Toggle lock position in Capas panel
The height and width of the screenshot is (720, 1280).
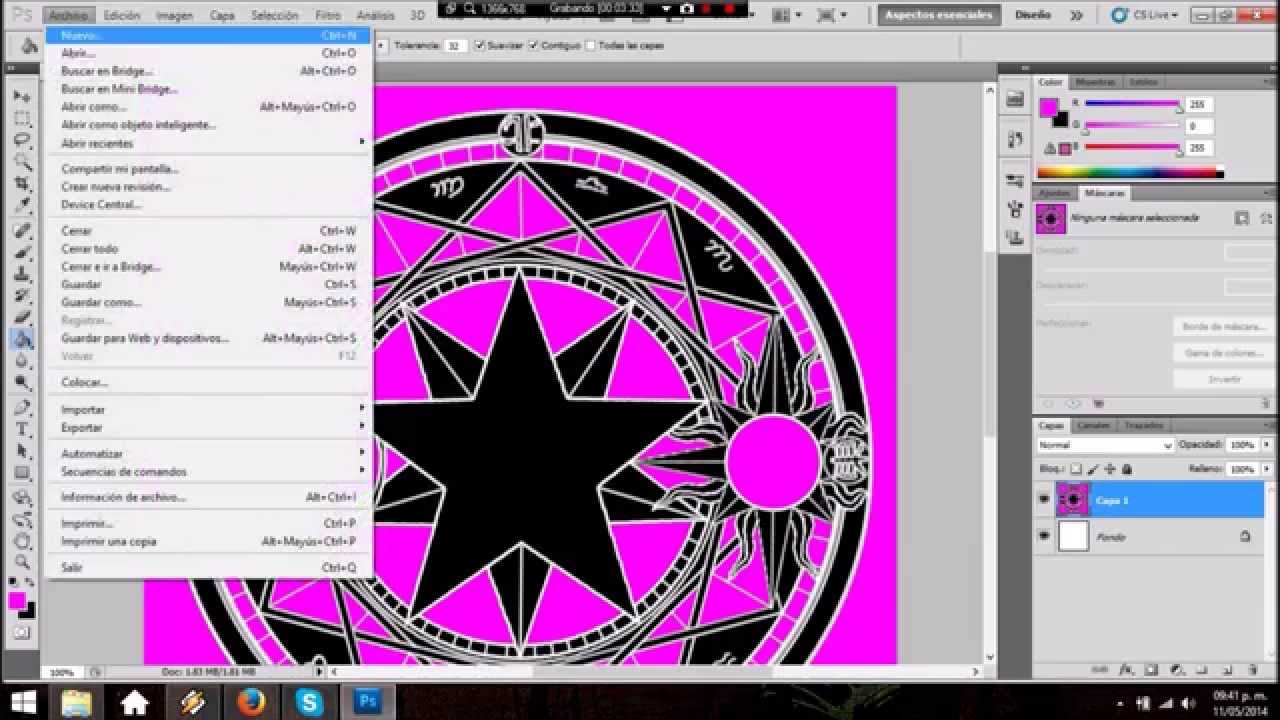[x=1110, y=469]
